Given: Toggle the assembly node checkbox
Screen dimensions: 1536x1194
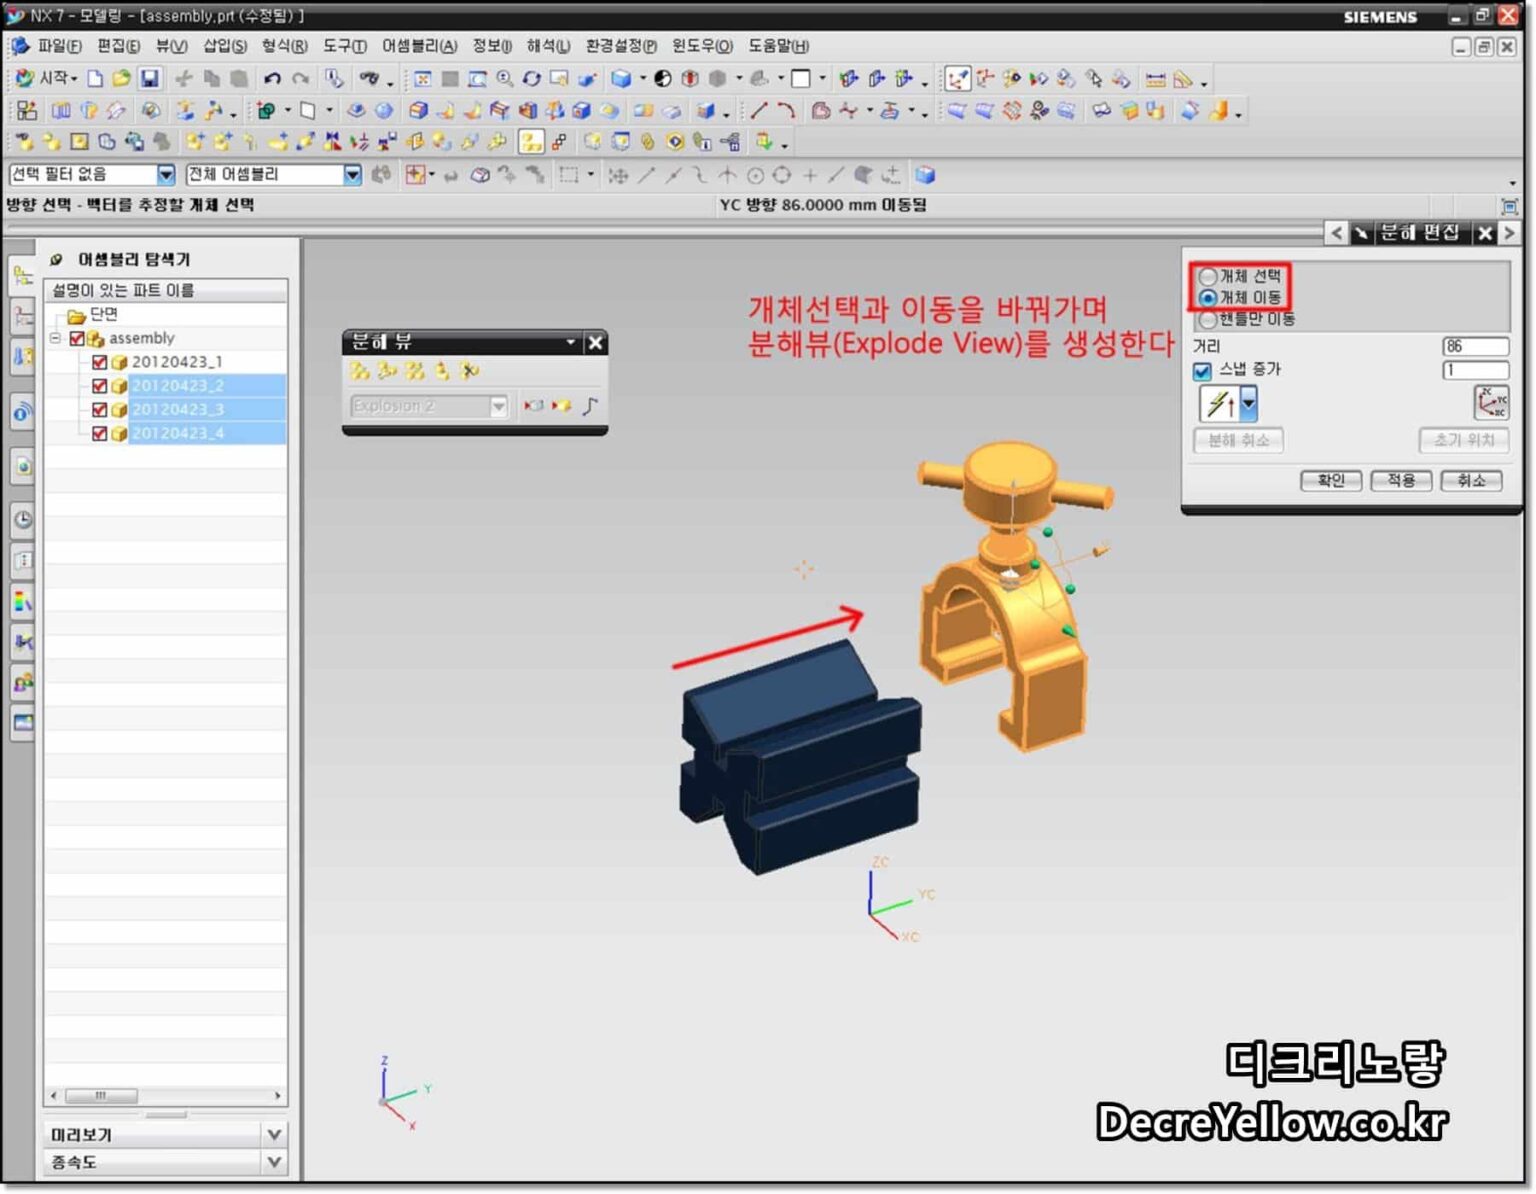Looking at the screenshot, I should coord(77,339).
